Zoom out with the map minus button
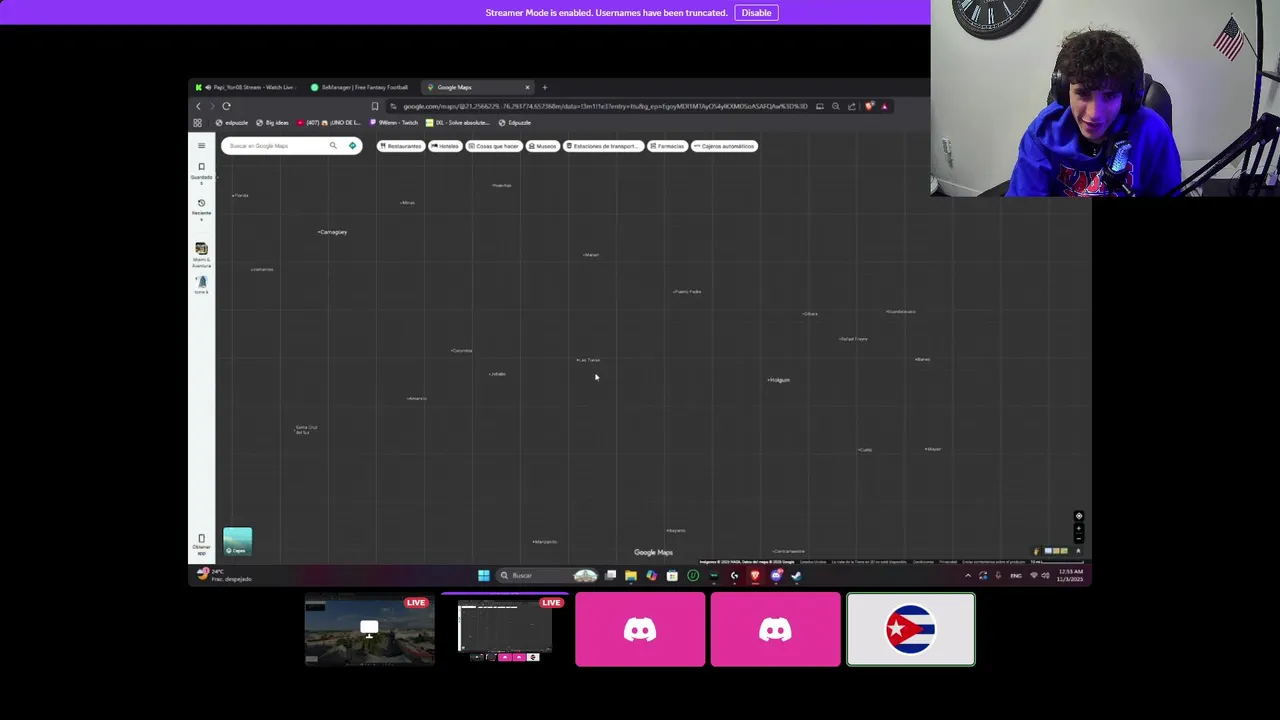This screenshot has height=720, width=1280. click(1079, 540)
